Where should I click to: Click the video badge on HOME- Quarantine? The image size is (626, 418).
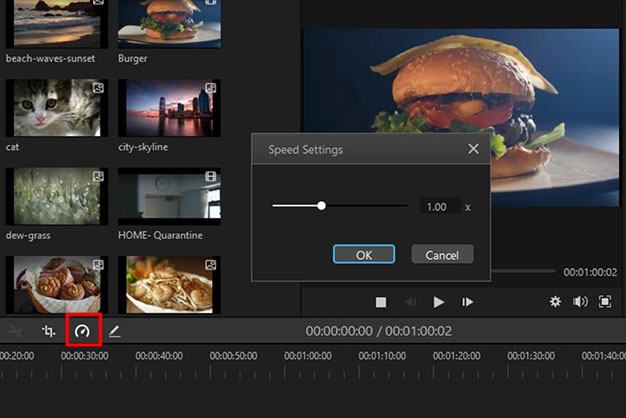coord(211,176)
